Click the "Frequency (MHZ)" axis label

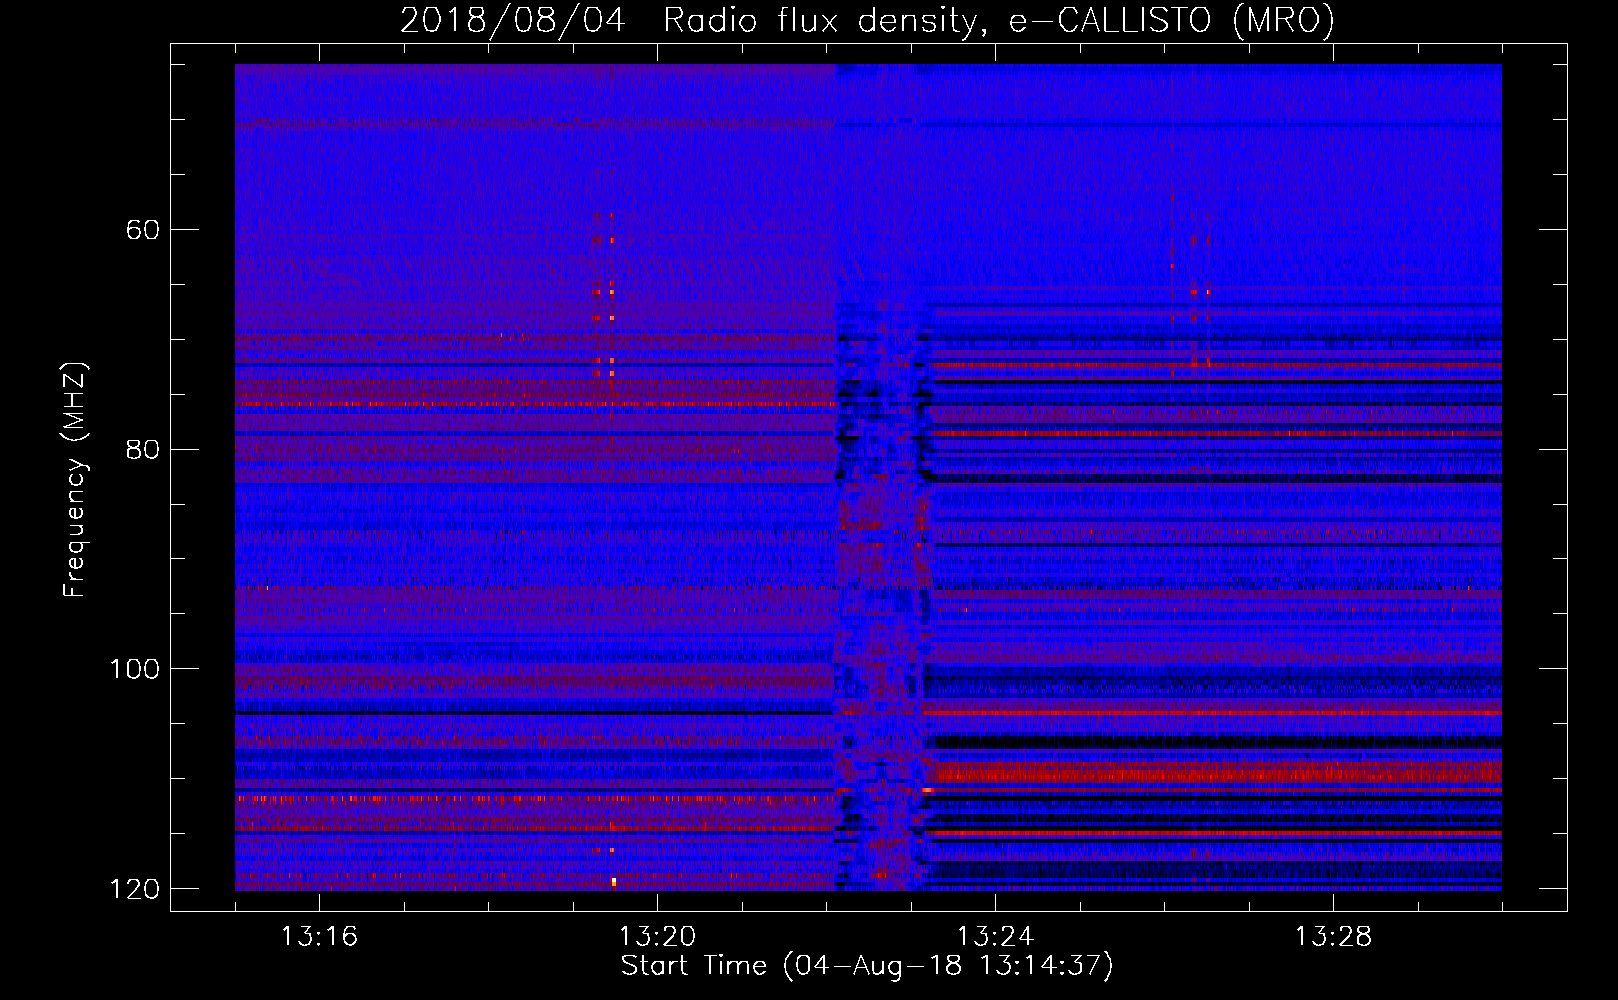point(75,479)
